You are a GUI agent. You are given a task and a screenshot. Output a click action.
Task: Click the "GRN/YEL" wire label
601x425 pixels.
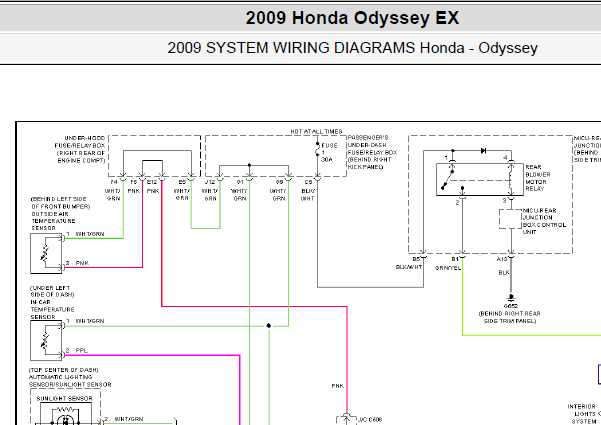tap(448, 268)
